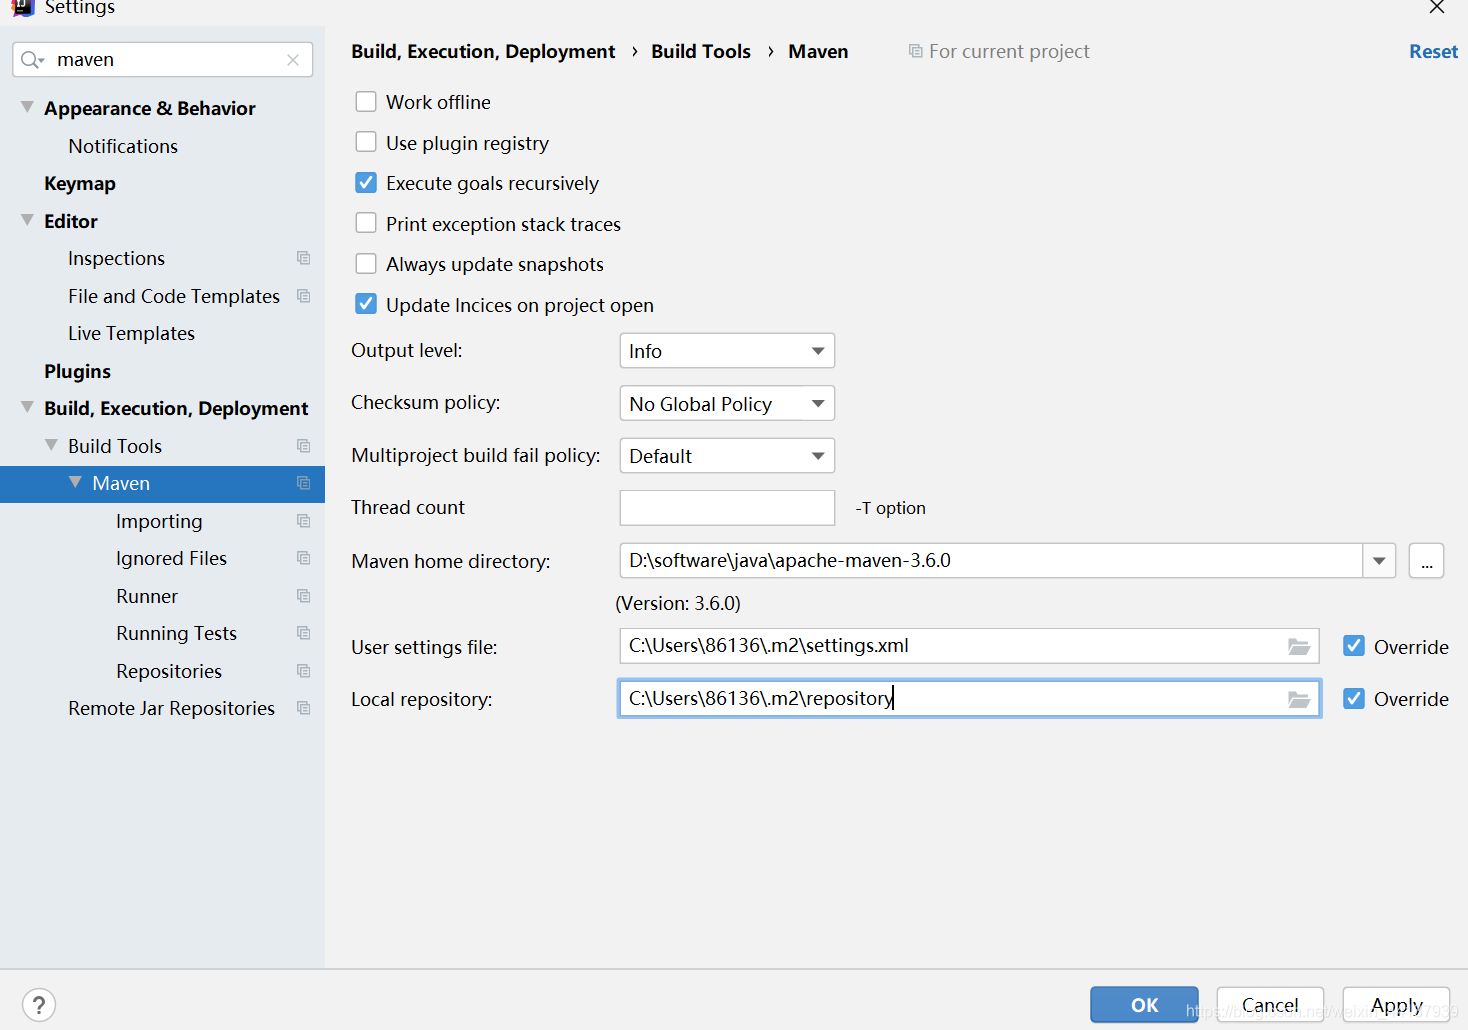Open Running Tests under Maven
The height and width of the screenshot is (1030, 1468).
[176, 633]
